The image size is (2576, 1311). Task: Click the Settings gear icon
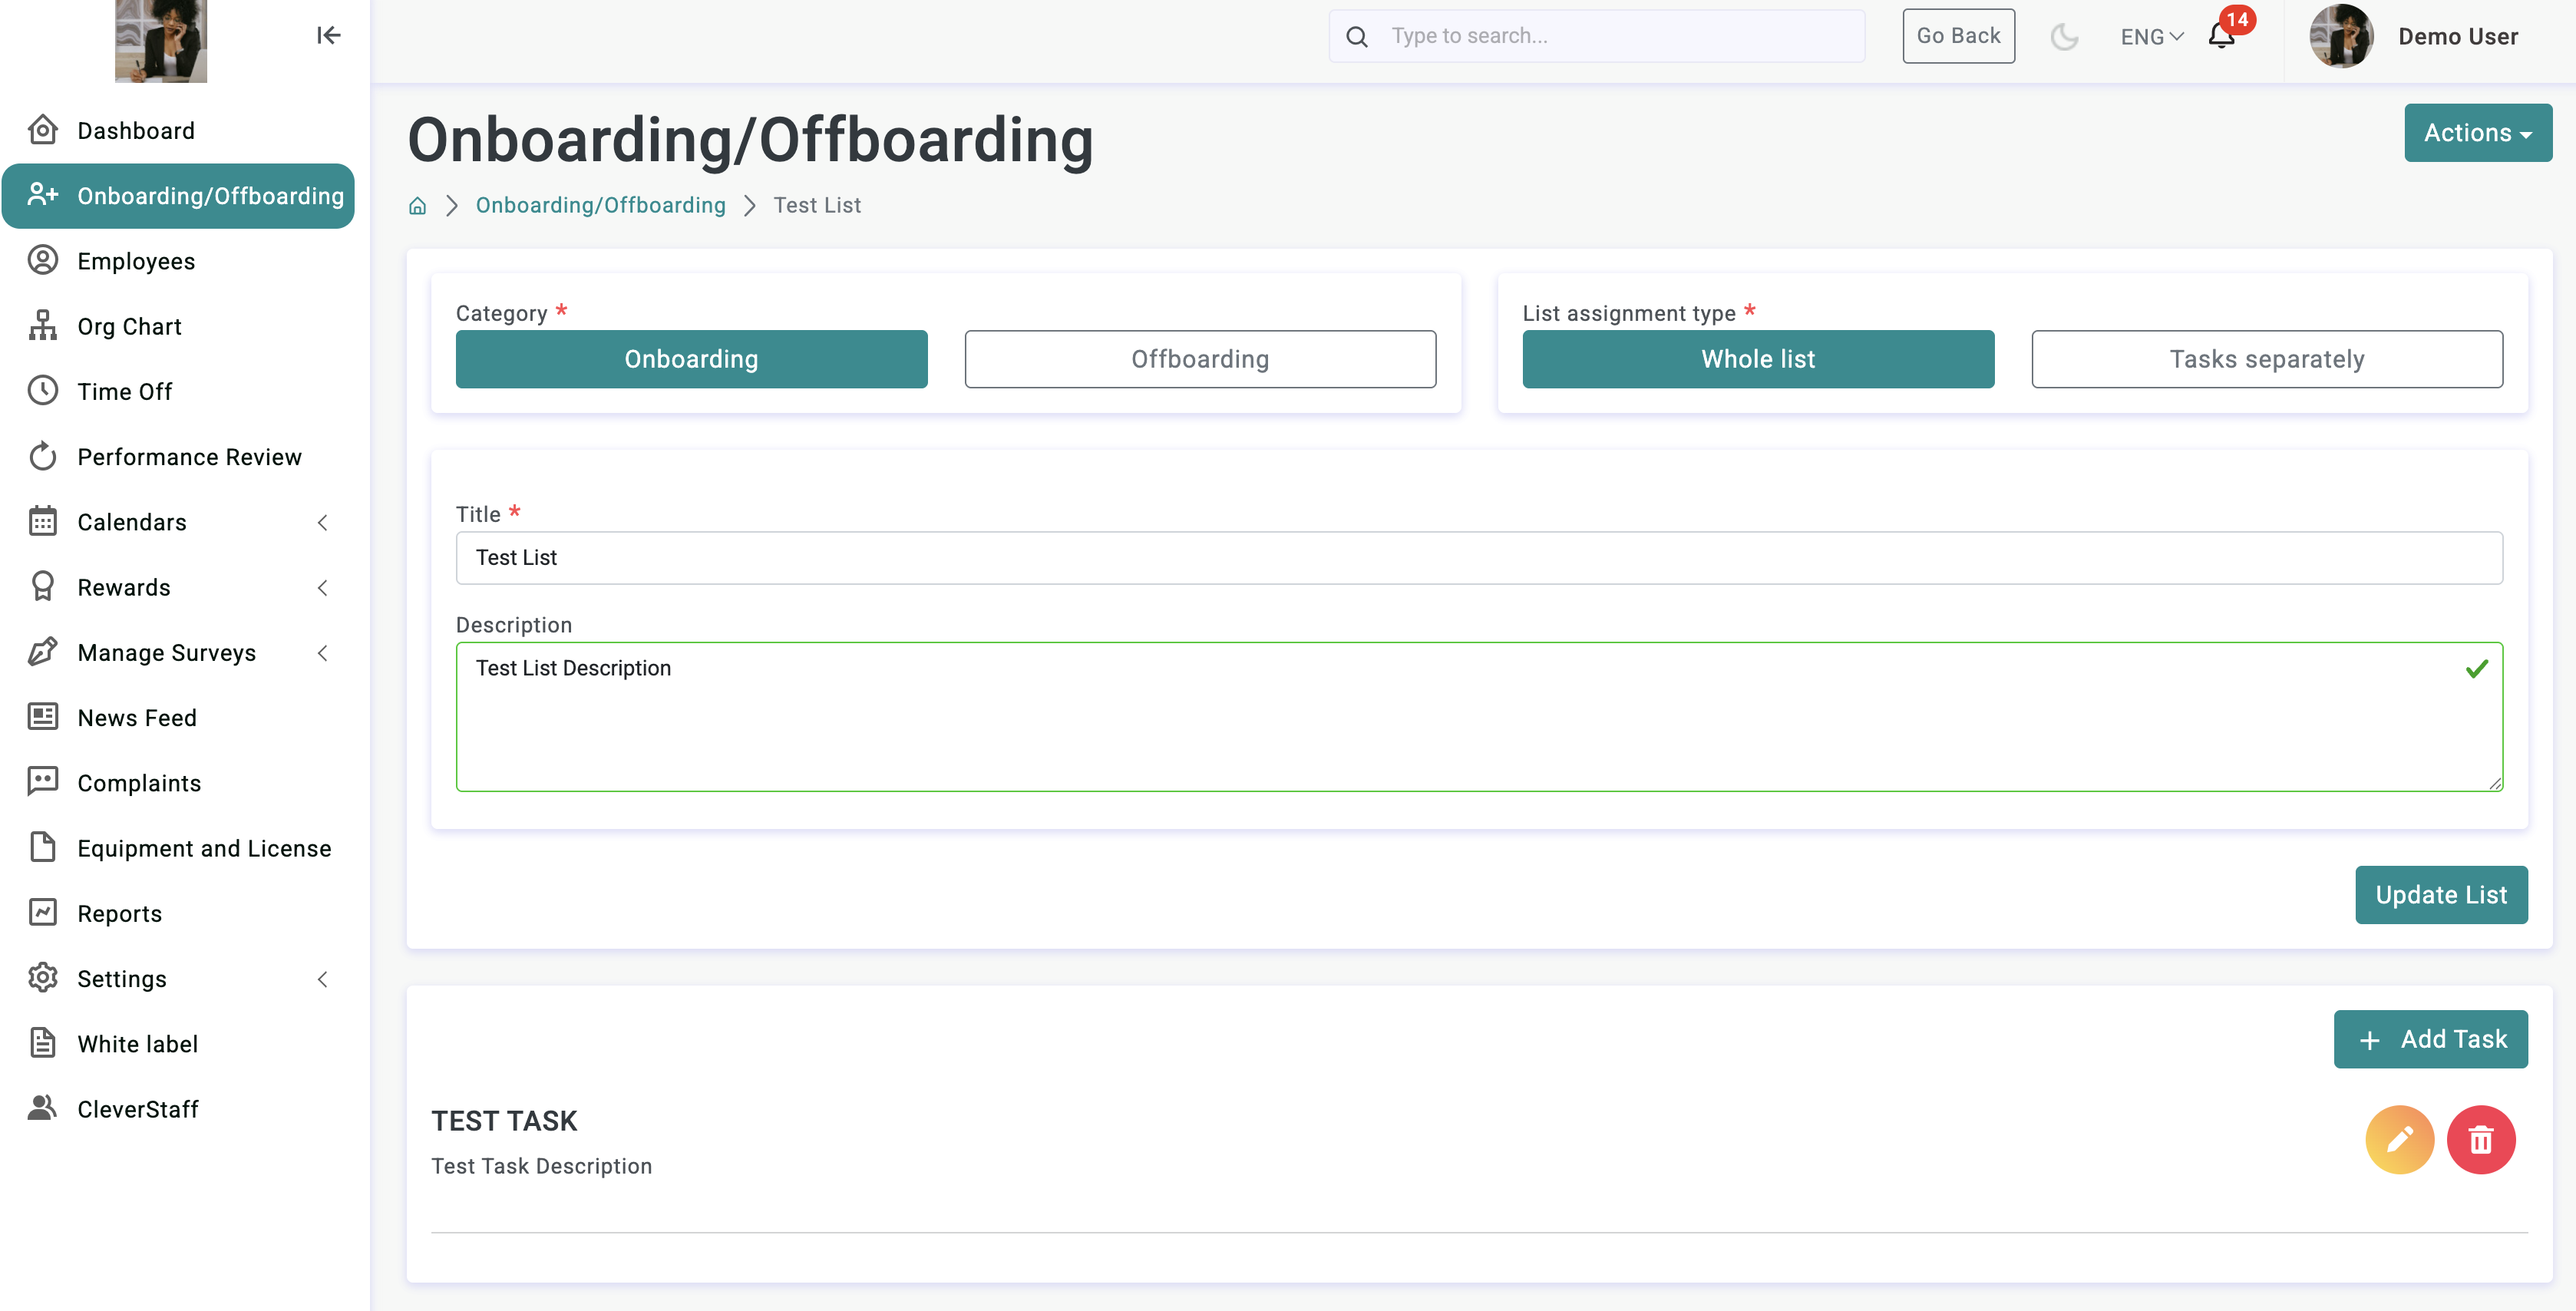(43, 977)
